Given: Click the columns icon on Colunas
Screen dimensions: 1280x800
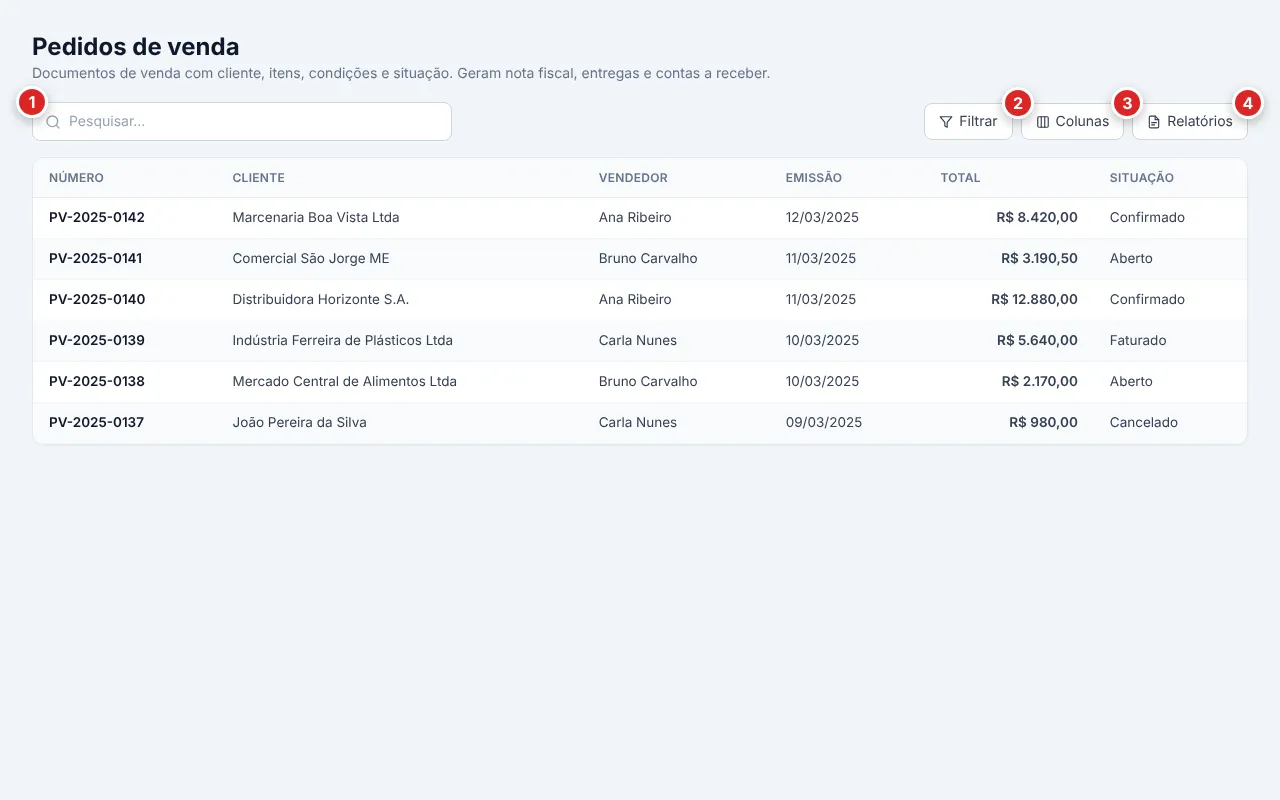Looking at the screenshot, I should [1043, 122].
